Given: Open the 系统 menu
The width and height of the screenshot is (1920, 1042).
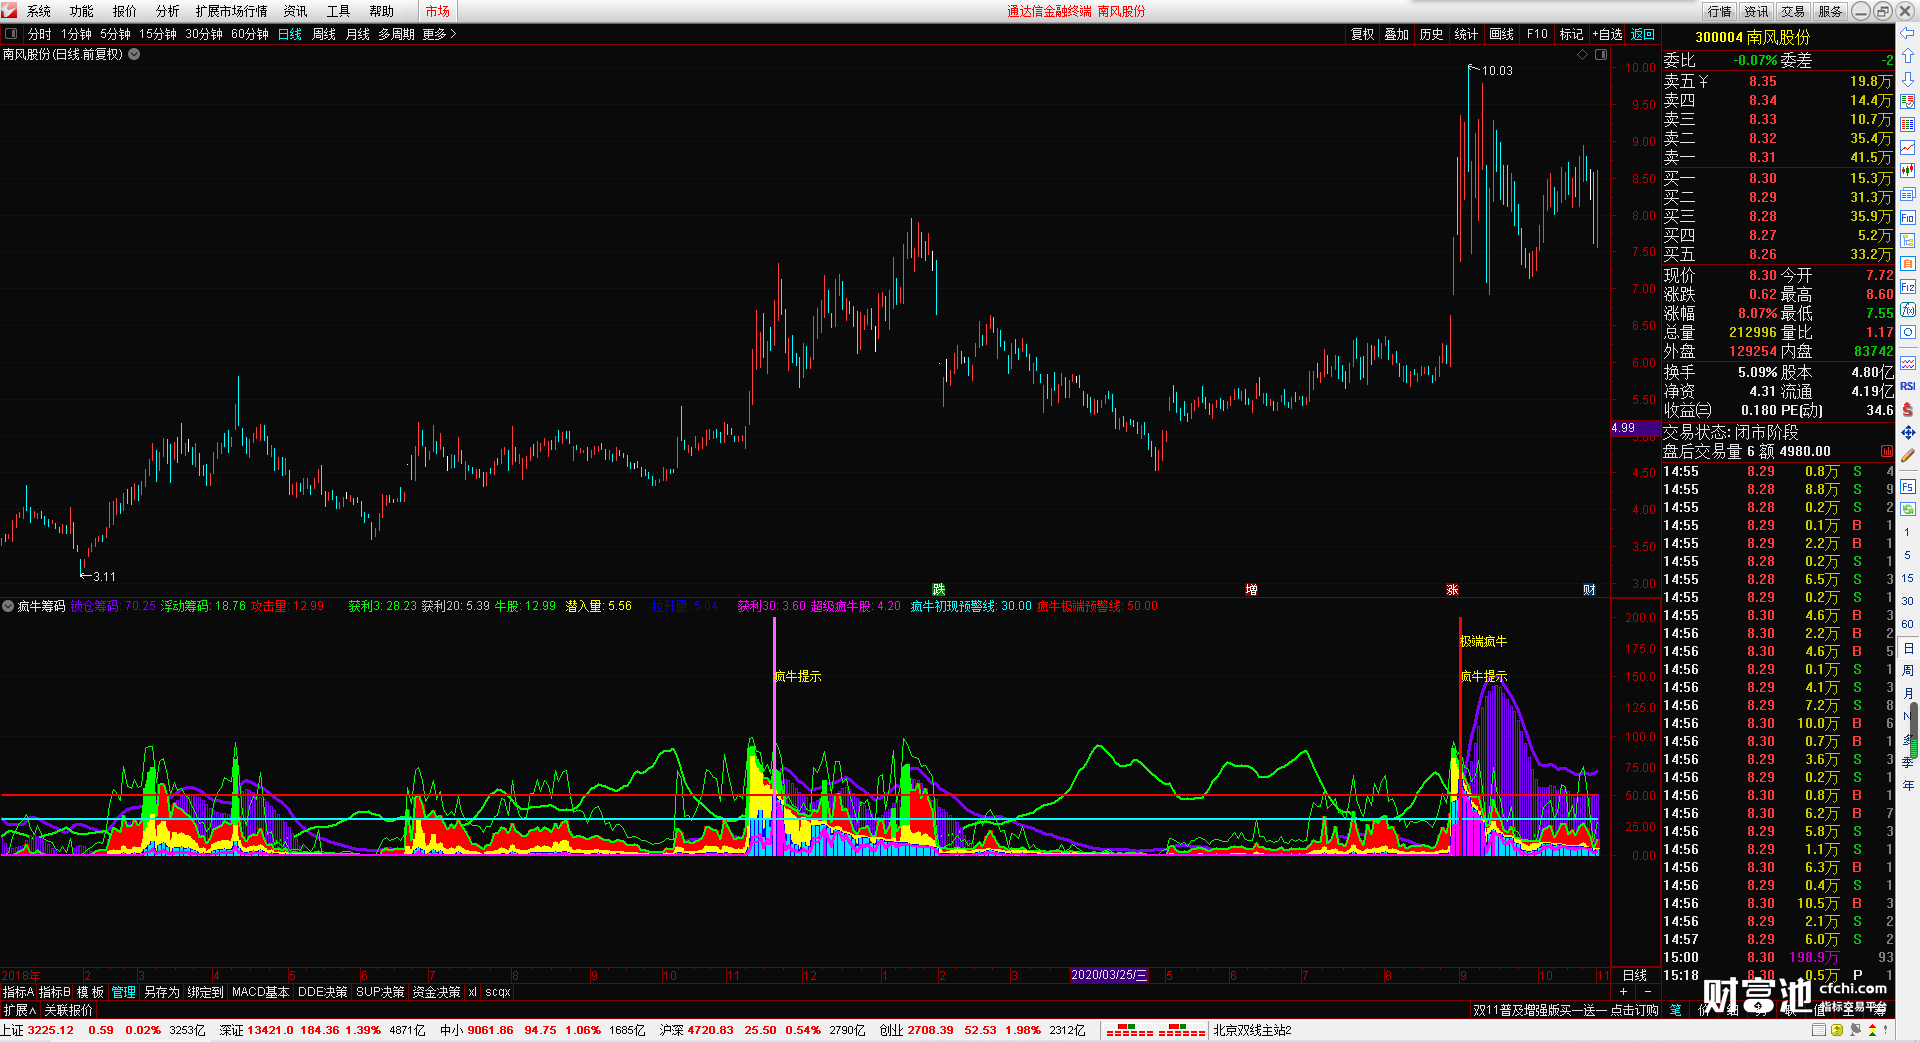Looking at the screenshot, I should pos(39,11).
